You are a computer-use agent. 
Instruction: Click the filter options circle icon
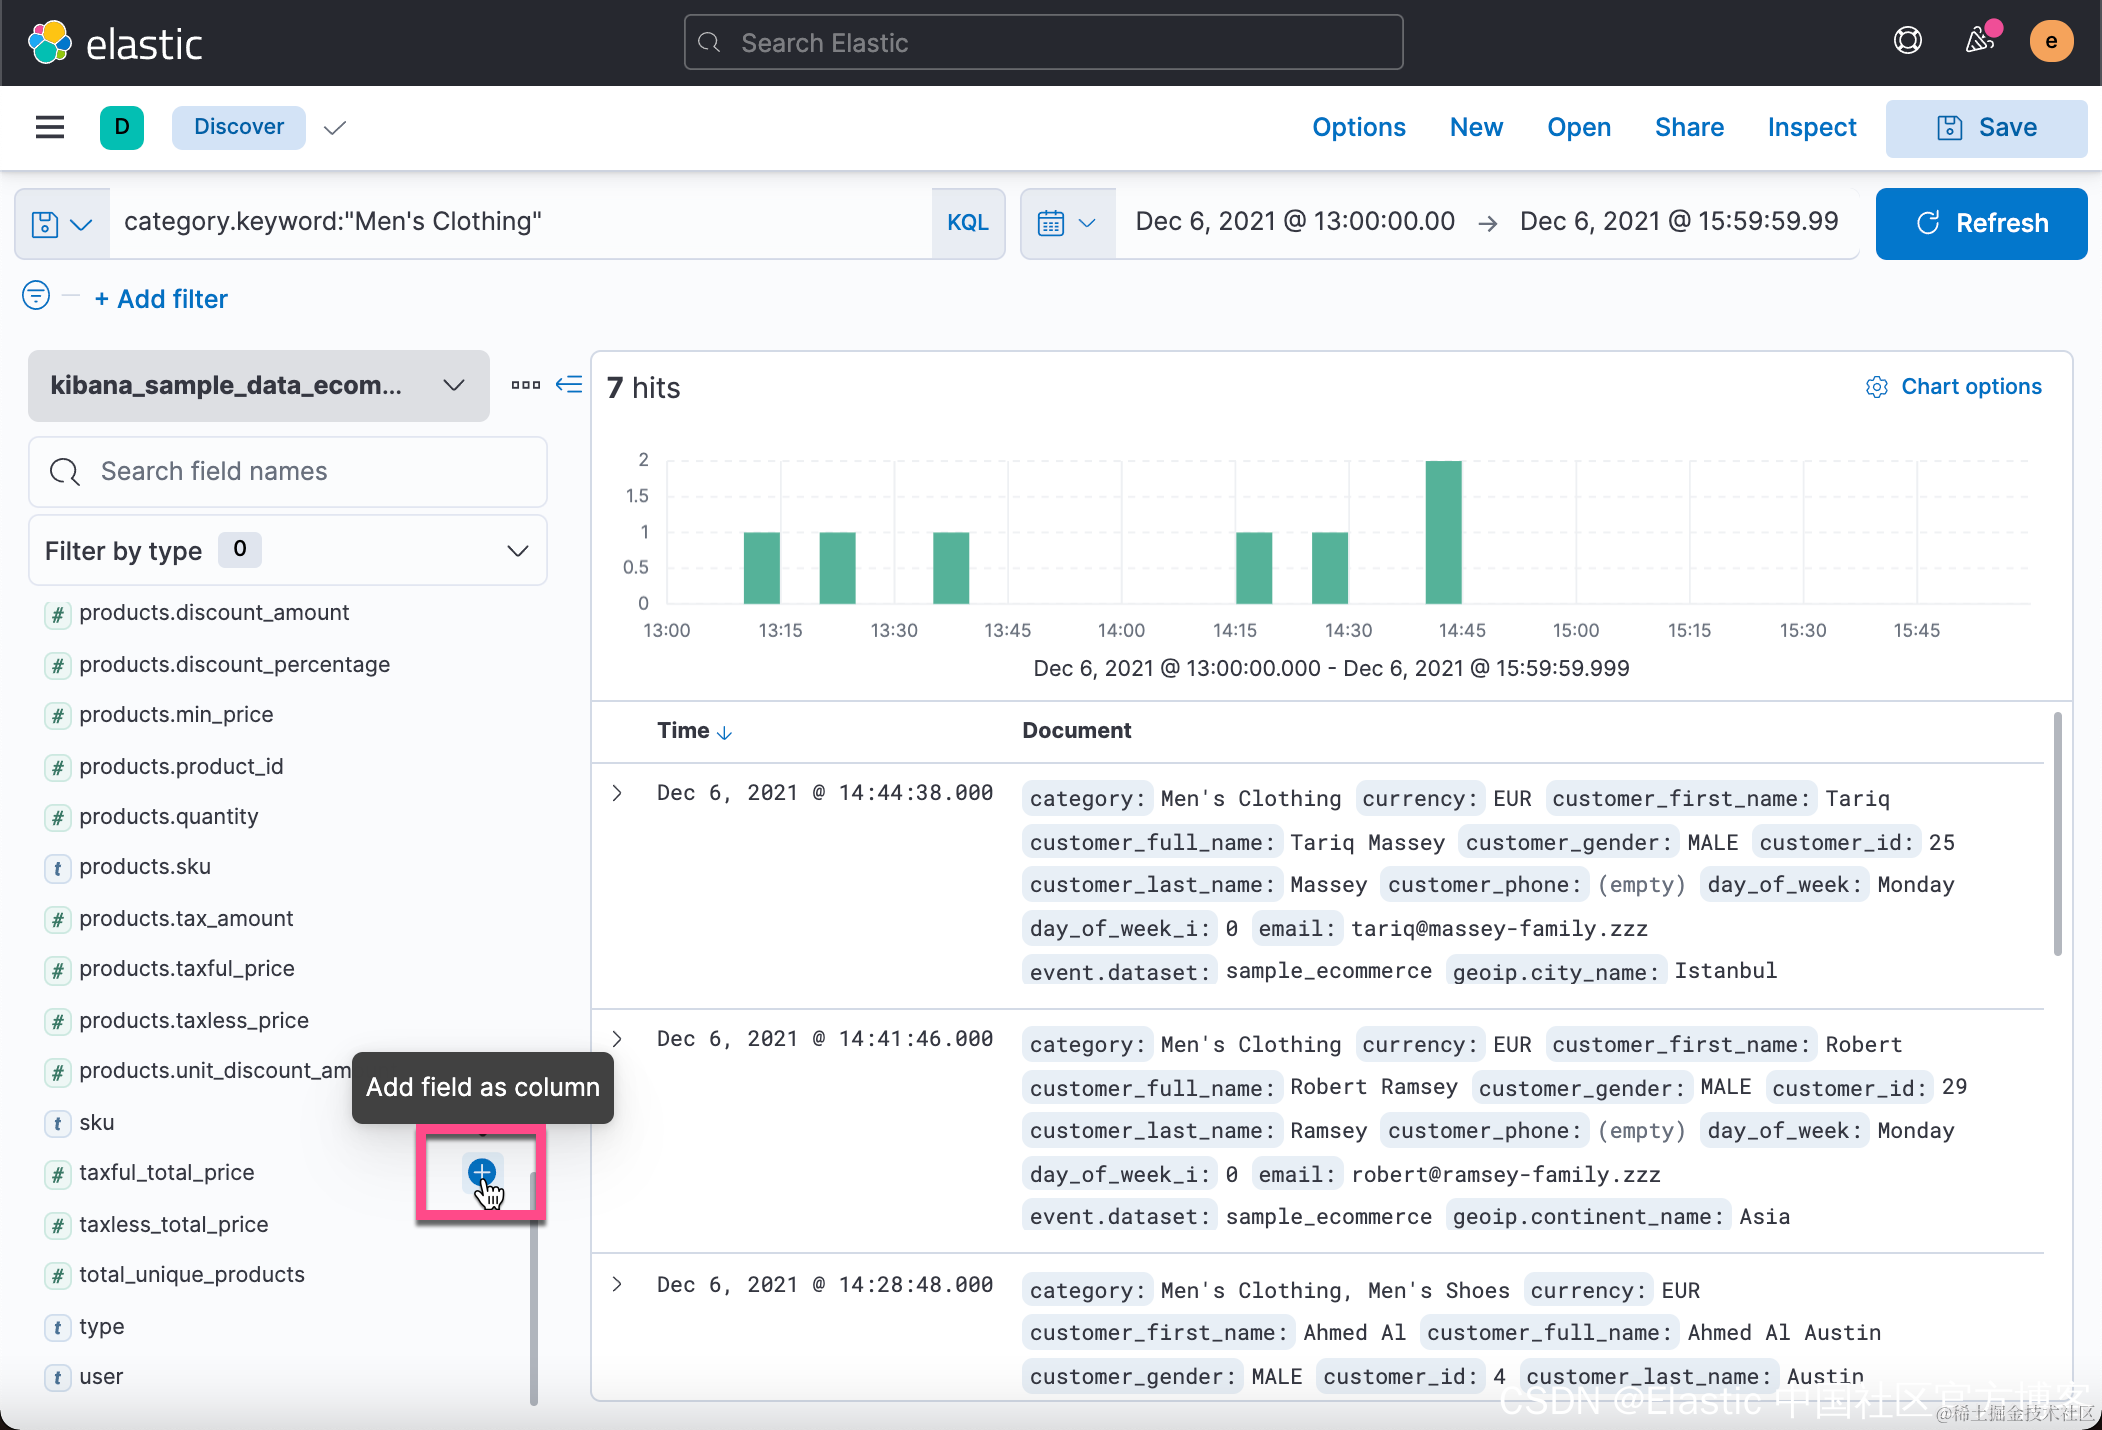point(36,296)
